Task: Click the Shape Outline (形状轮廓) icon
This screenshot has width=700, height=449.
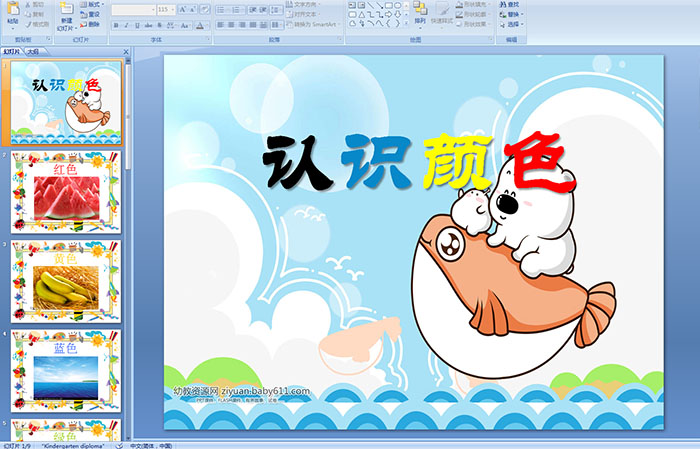Action: [459, 14]
